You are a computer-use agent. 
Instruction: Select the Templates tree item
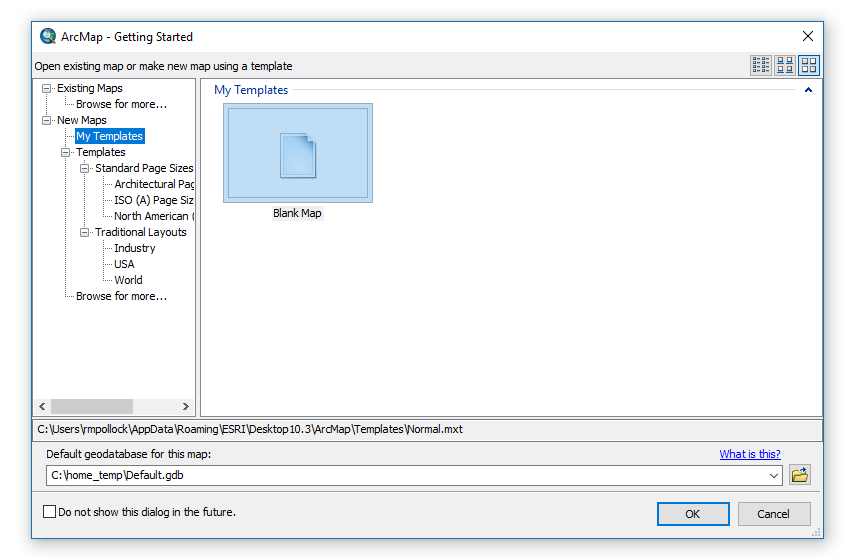pos(101,152)
